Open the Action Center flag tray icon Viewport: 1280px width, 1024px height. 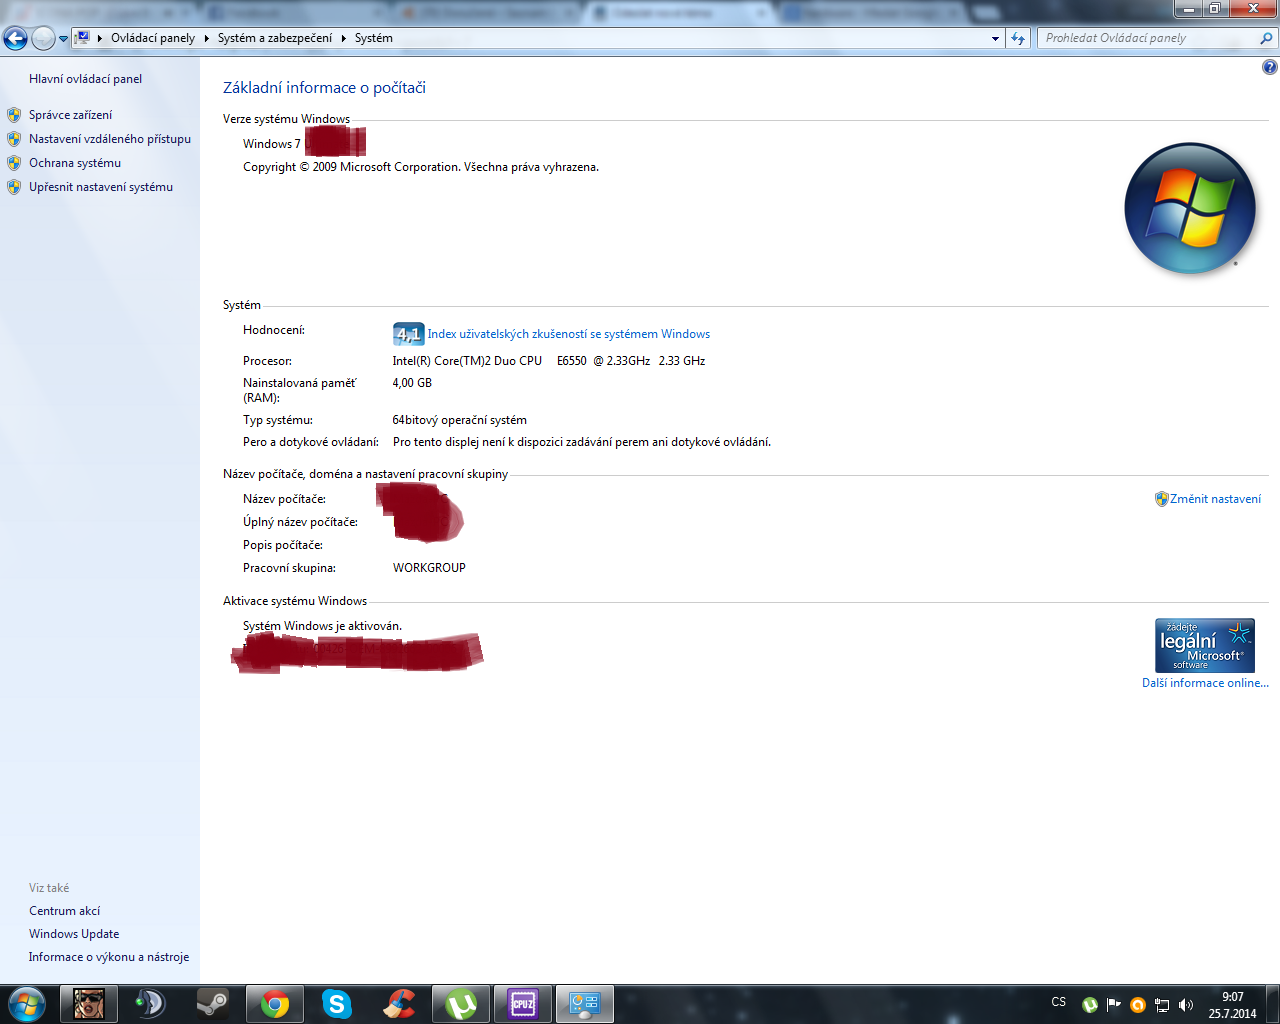tap(1114, 1004)
